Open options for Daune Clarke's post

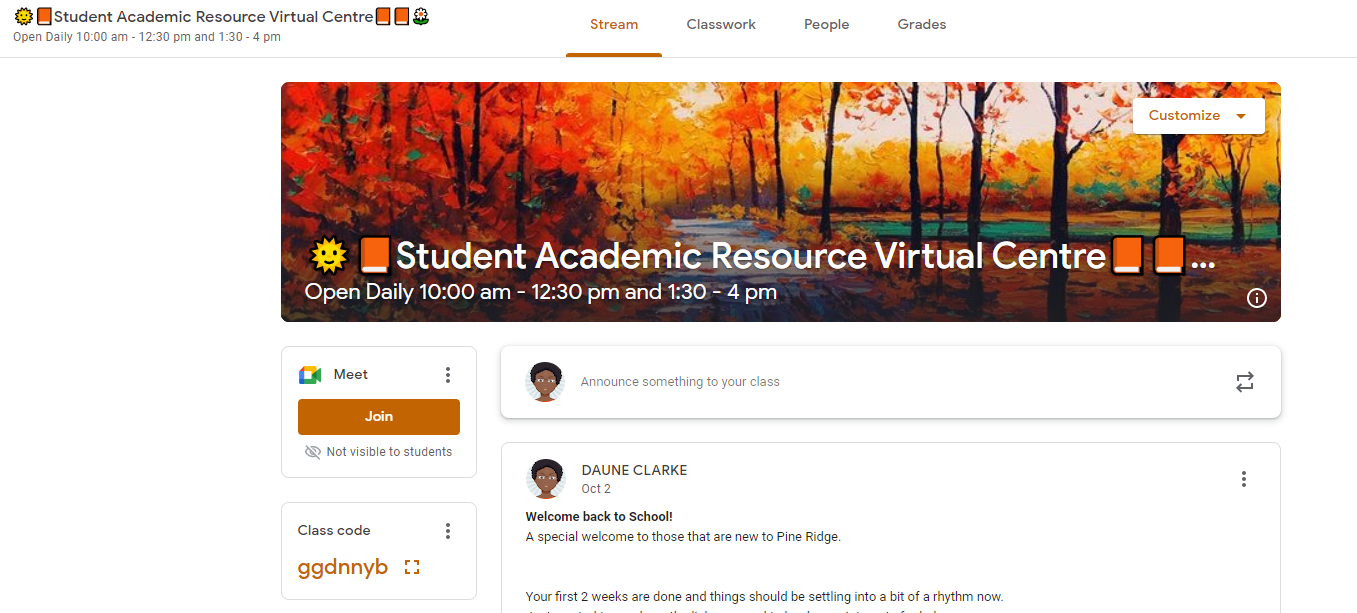click(x=1244, y=479)
